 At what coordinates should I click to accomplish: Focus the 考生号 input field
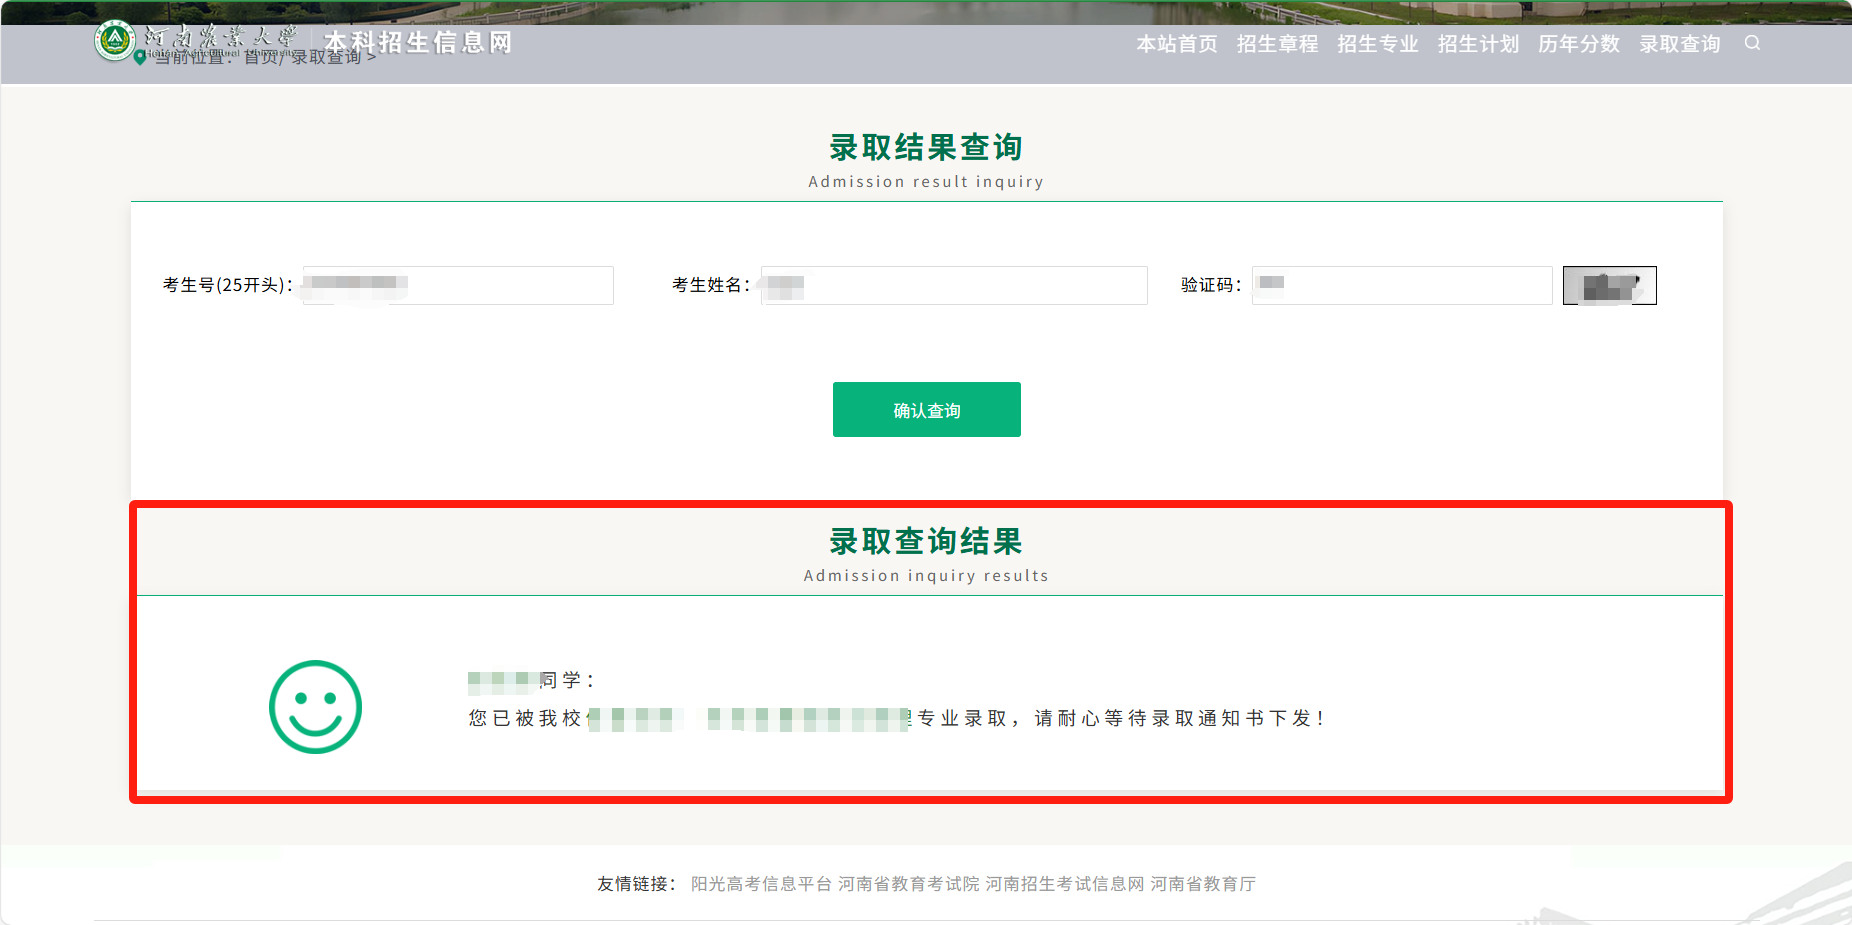(x=458, y=286)
